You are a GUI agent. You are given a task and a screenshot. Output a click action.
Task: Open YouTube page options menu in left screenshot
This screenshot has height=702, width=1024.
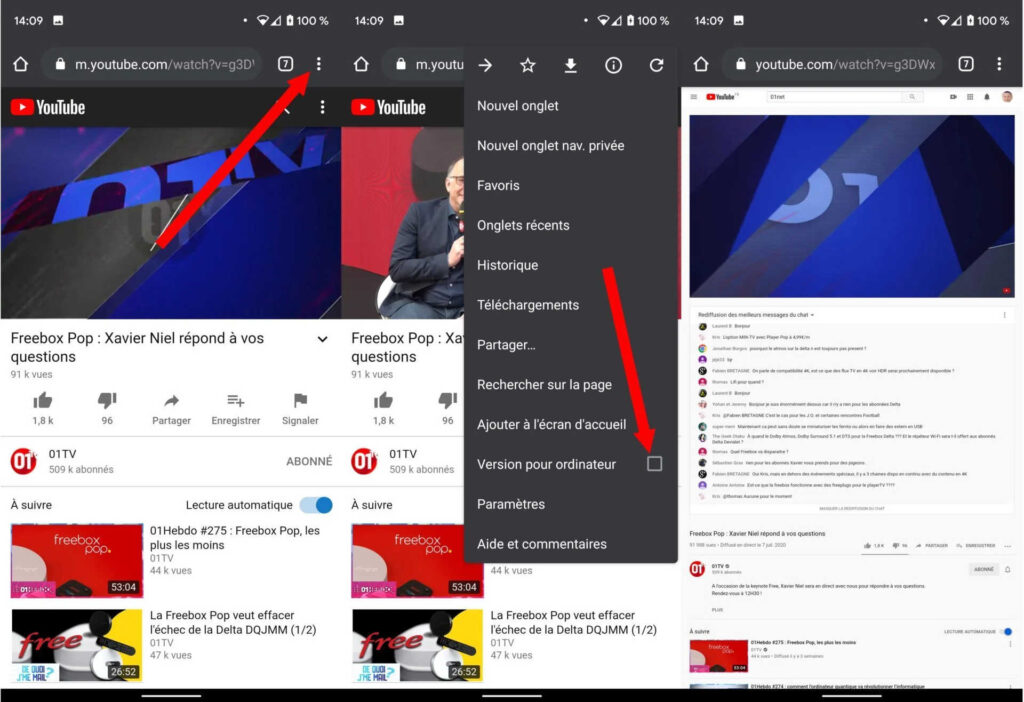322,107
